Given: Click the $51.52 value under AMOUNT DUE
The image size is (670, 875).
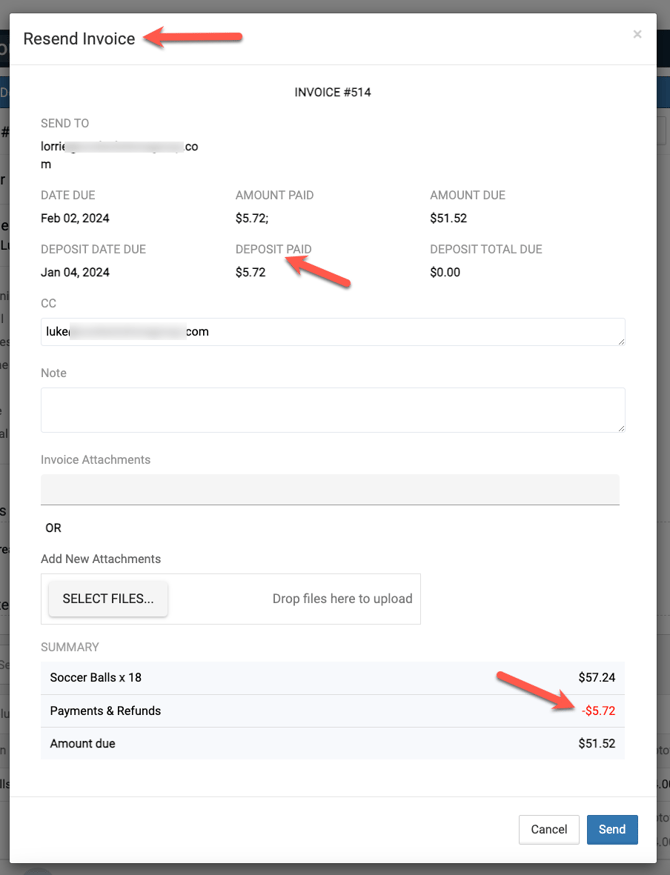Looking at the screenshot, I should [x=448, y=218].
